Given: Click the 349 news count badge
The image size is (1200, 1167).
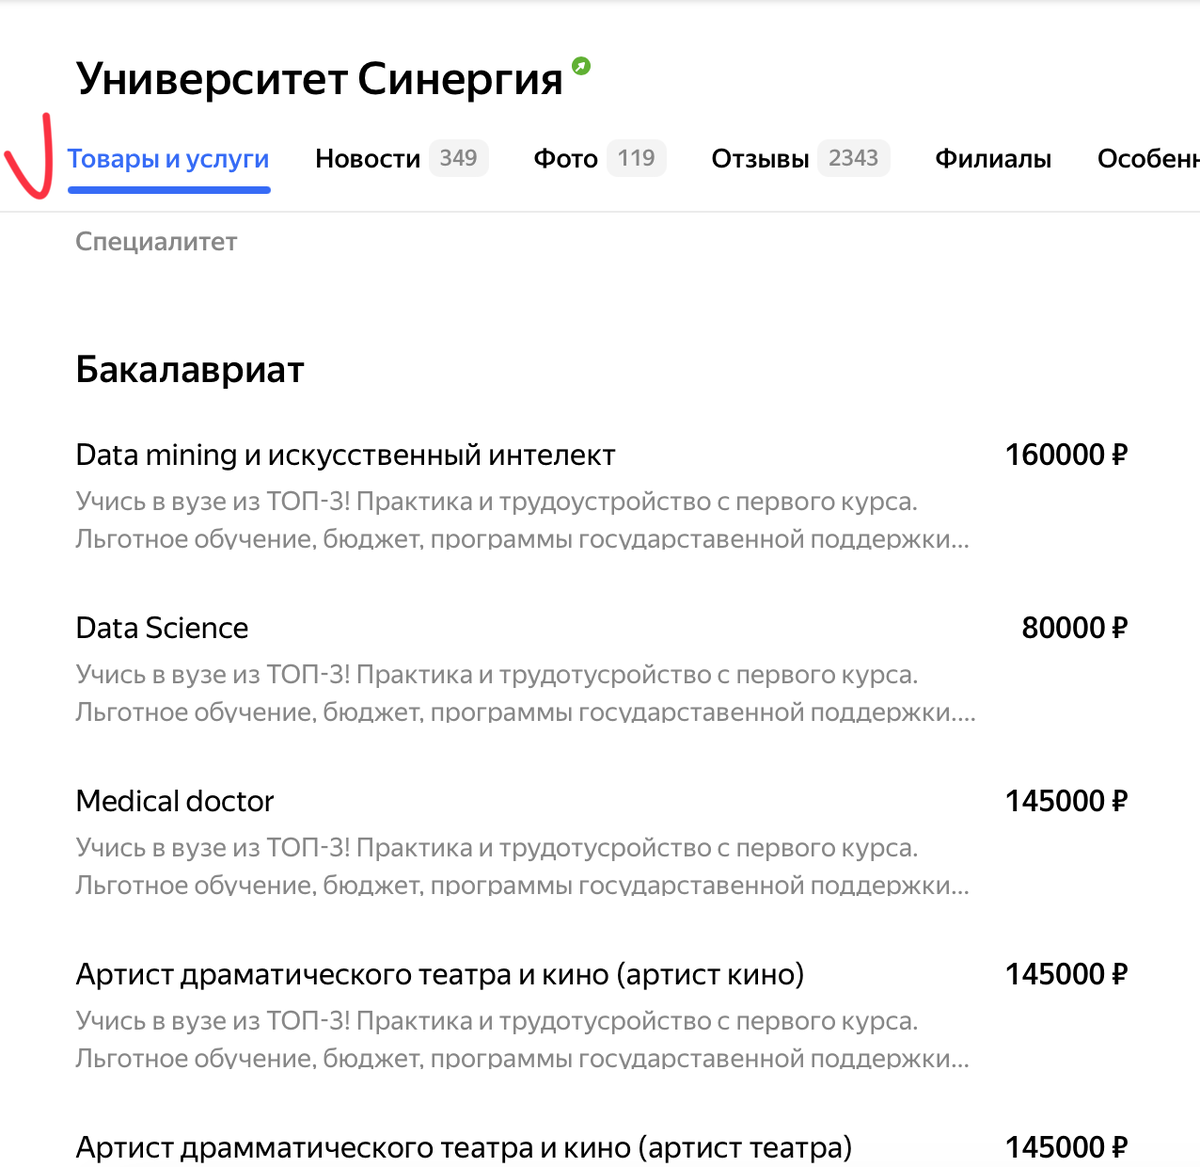Looking at the screenshot, I should [459, 158].
